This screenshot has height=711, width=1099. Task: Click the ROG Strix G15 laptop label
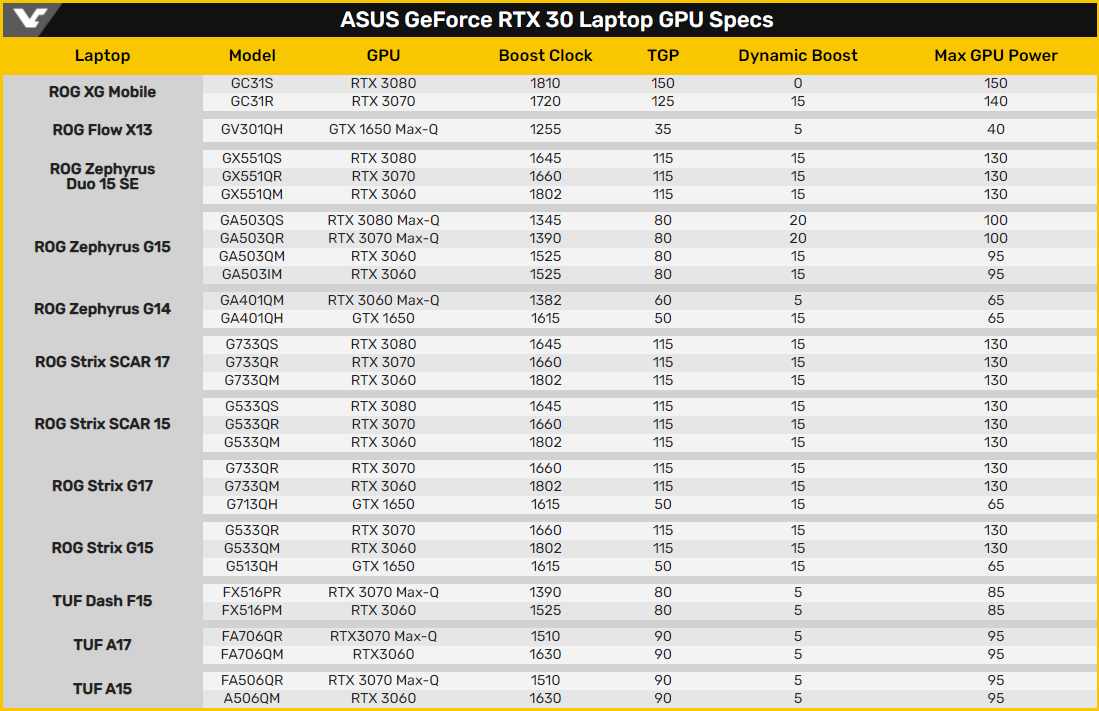coord(102,548)
